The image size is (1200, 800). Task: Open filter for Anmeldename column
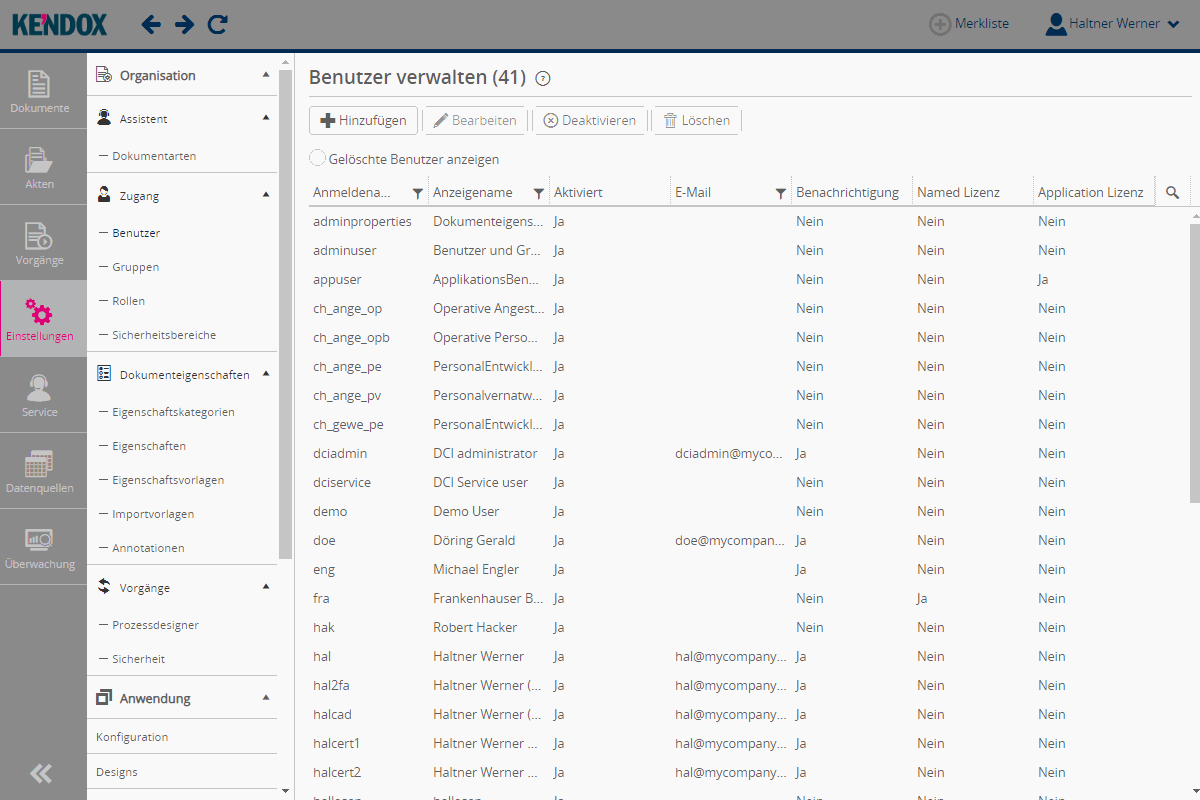point(418,194)
